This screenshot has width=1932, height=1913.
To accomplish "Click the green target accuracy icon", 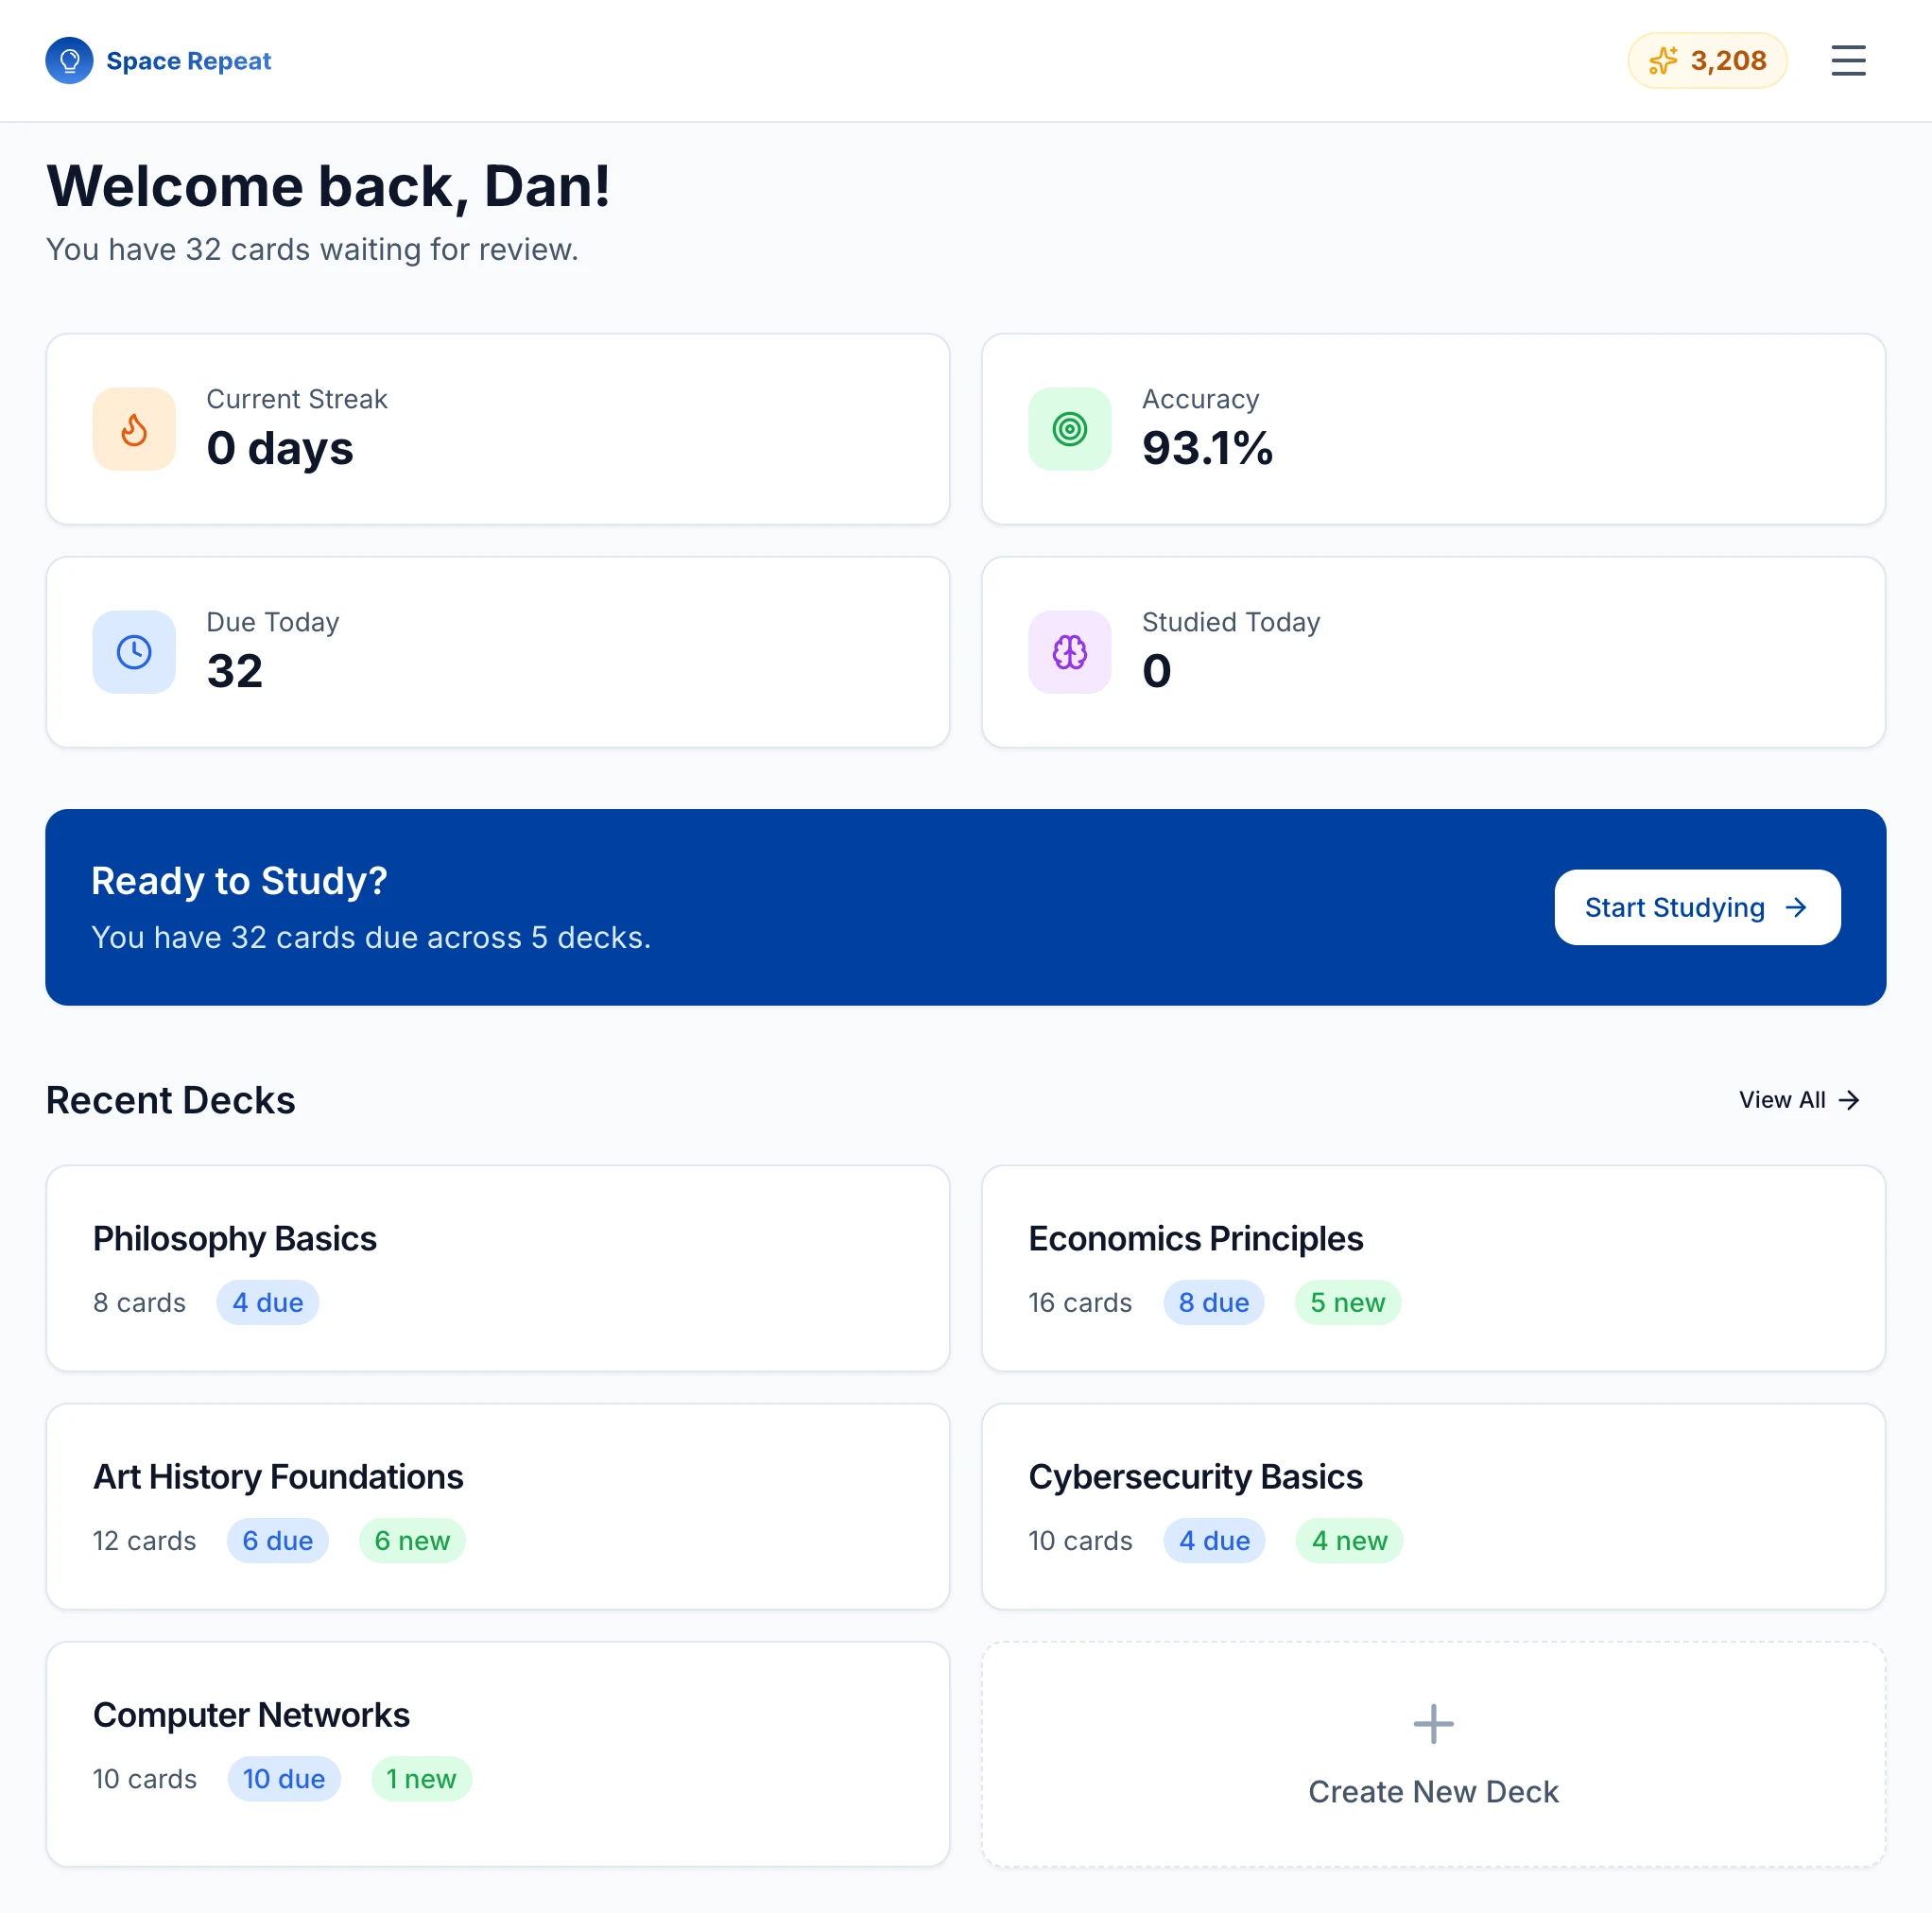I will coord(1069,429).
